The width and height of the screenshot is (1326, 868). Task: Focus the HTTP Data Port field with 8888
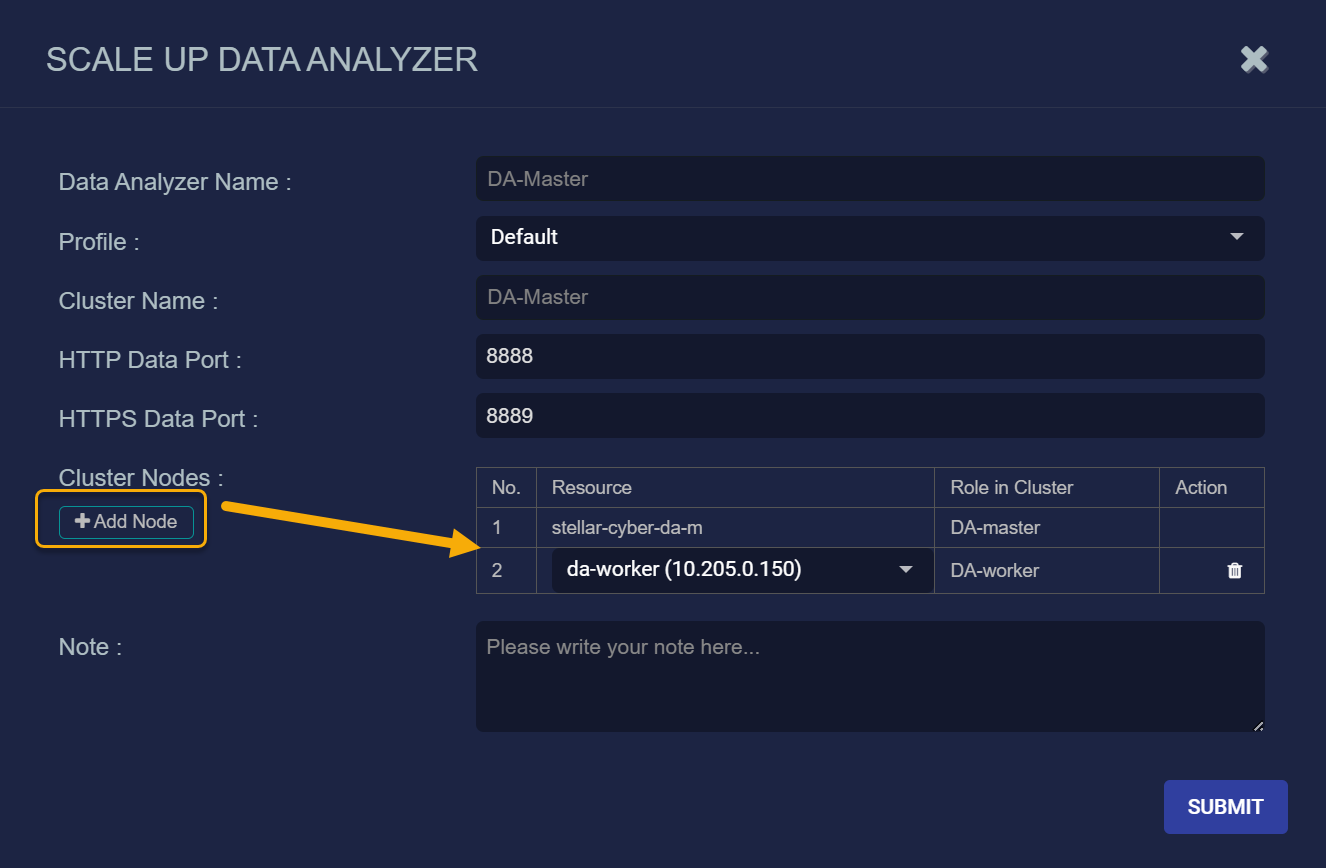(x=869, y=356)
